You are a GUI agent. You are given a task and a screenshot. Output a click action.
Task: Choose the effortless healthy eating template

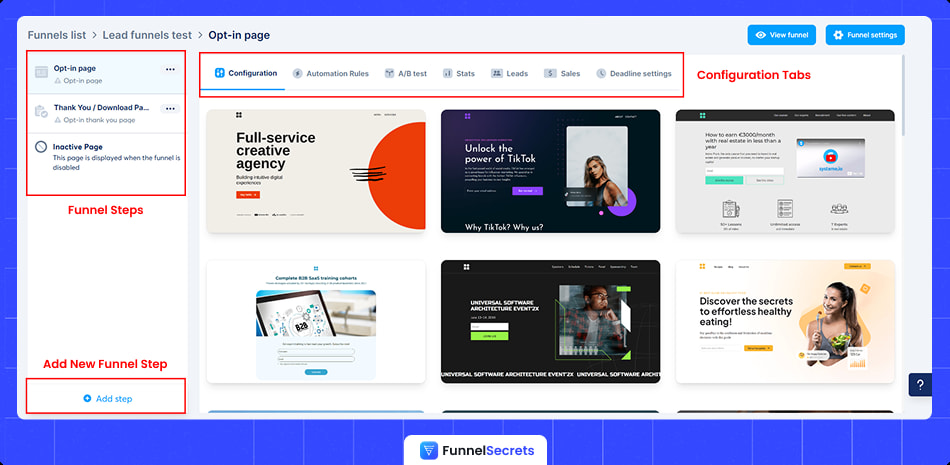point(785,321)
